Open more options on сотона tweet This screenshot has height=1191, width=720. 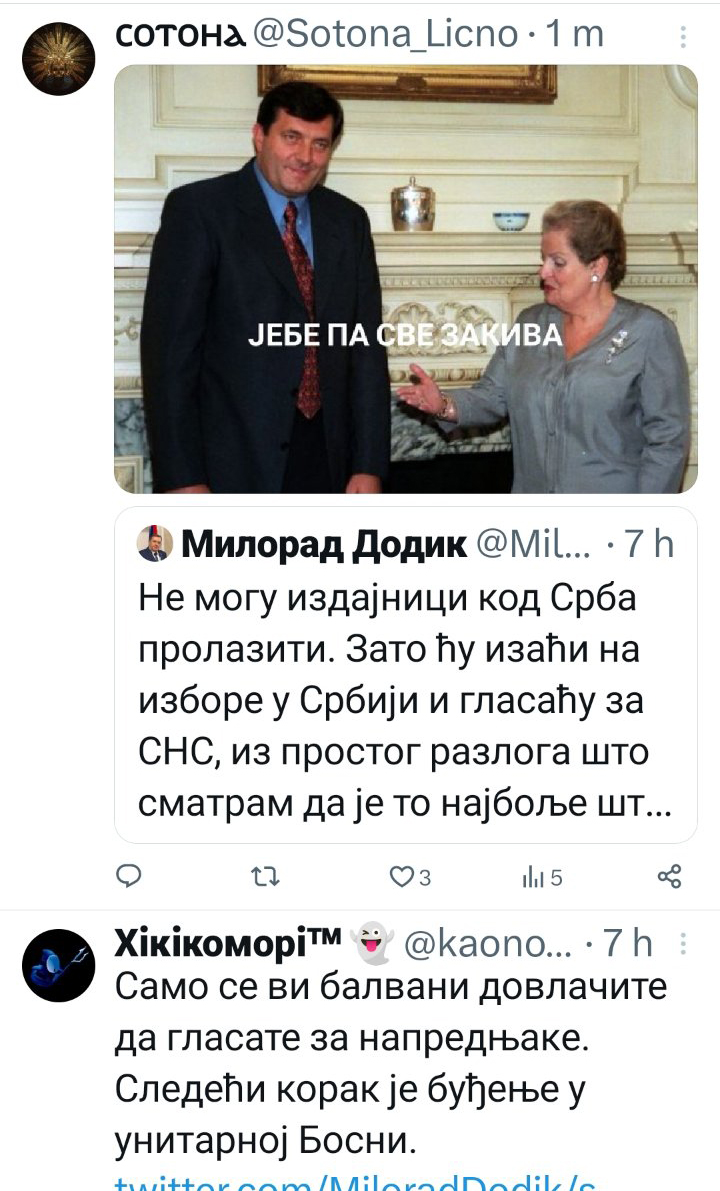coord(683,36)
